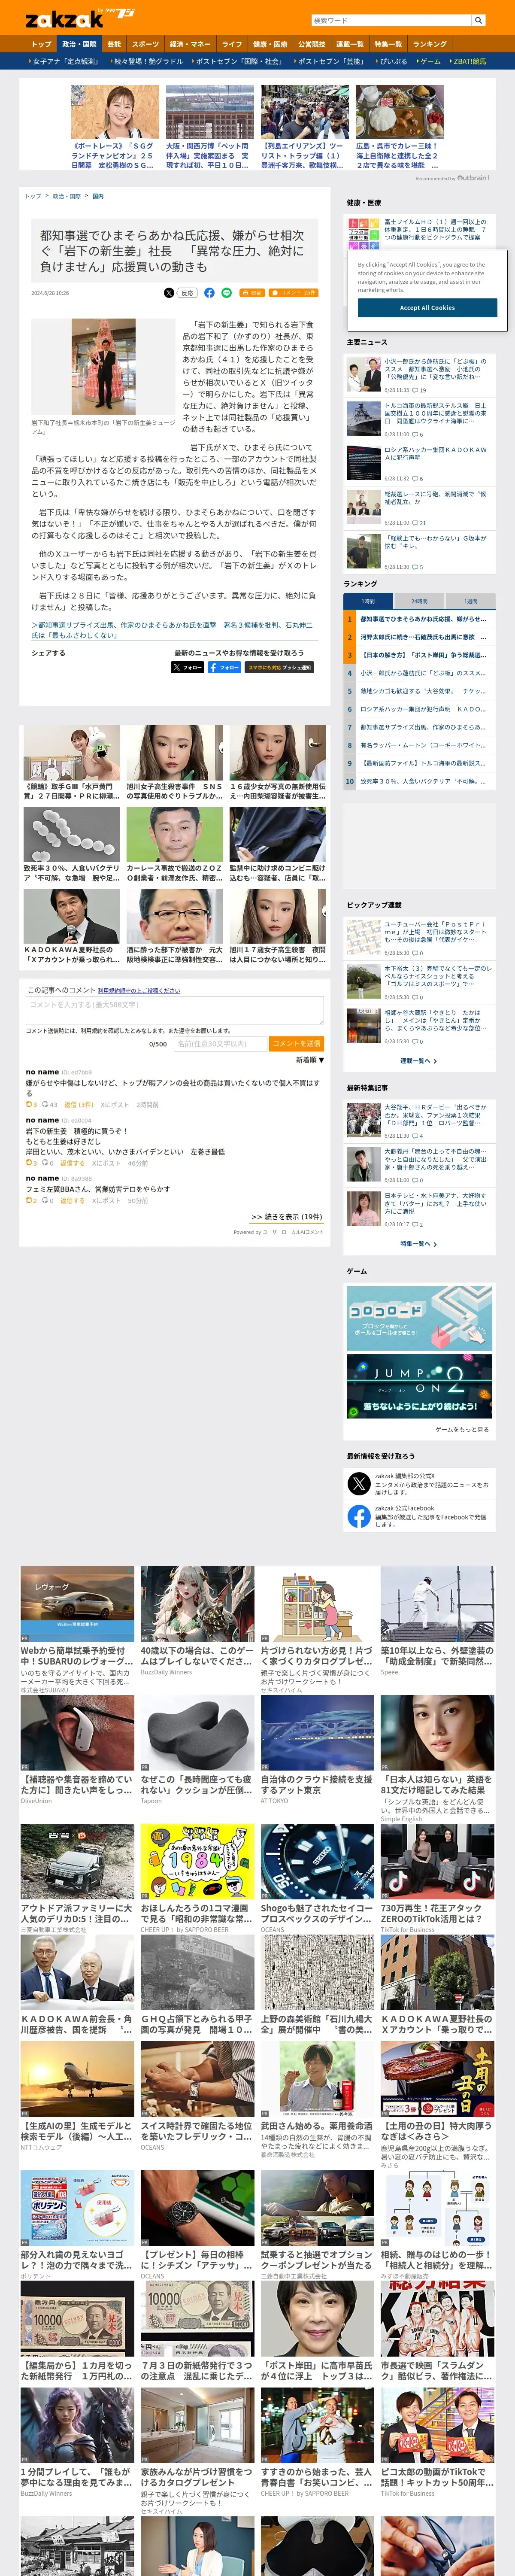
Task: Expand comments with 続きを表示 (19件)
Action: [x=287, y=1217]
